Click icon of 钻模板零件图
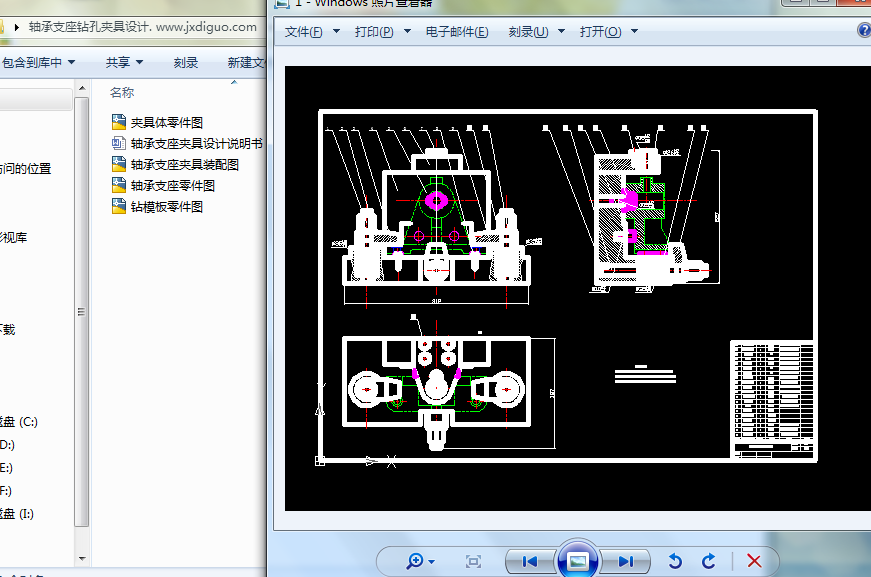Viewport: 871px width, 577px height. click(x=119, y=206)
